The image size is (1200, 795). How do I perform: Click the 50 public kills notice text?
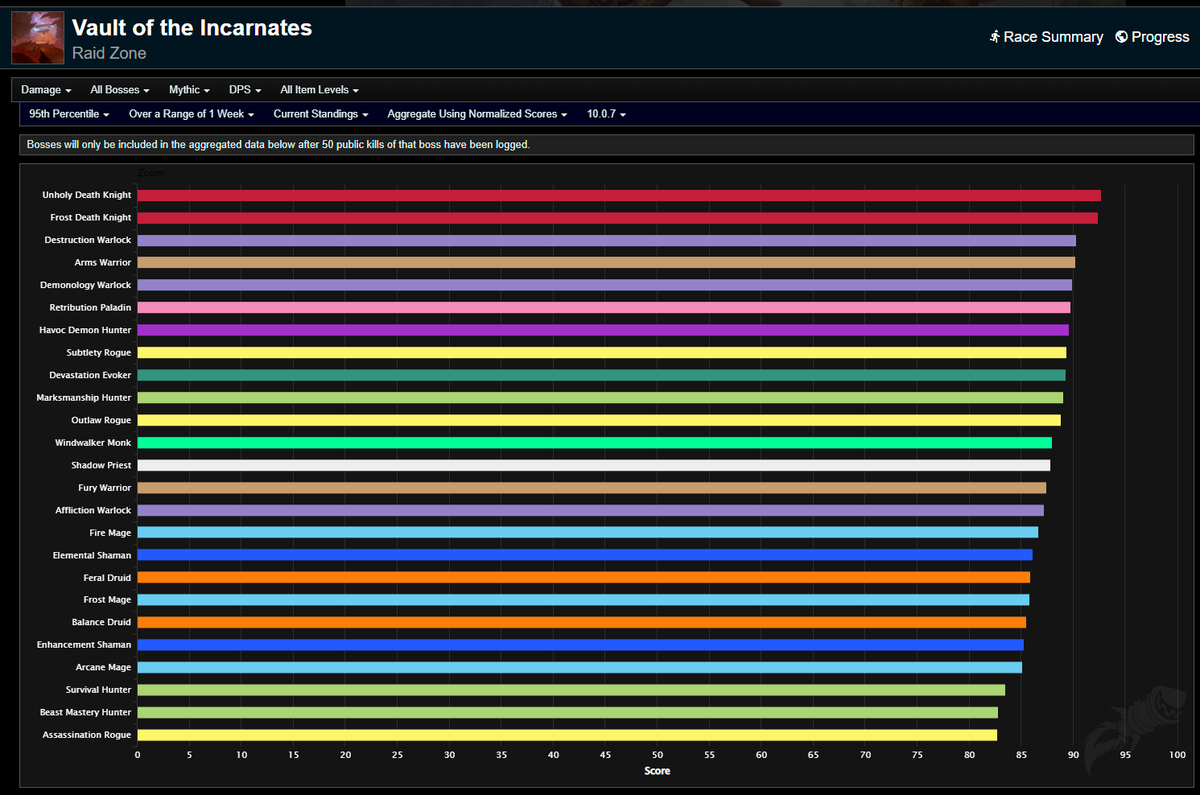point(278,145)
